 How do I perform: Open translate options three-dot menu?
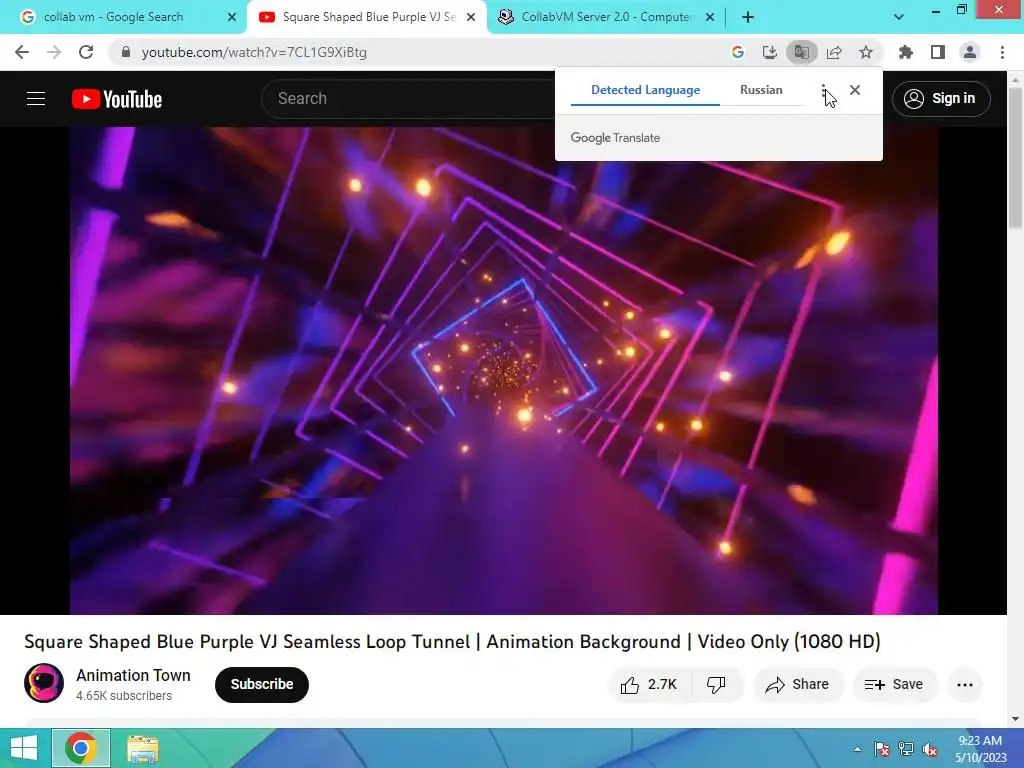[x=824, y=91]
